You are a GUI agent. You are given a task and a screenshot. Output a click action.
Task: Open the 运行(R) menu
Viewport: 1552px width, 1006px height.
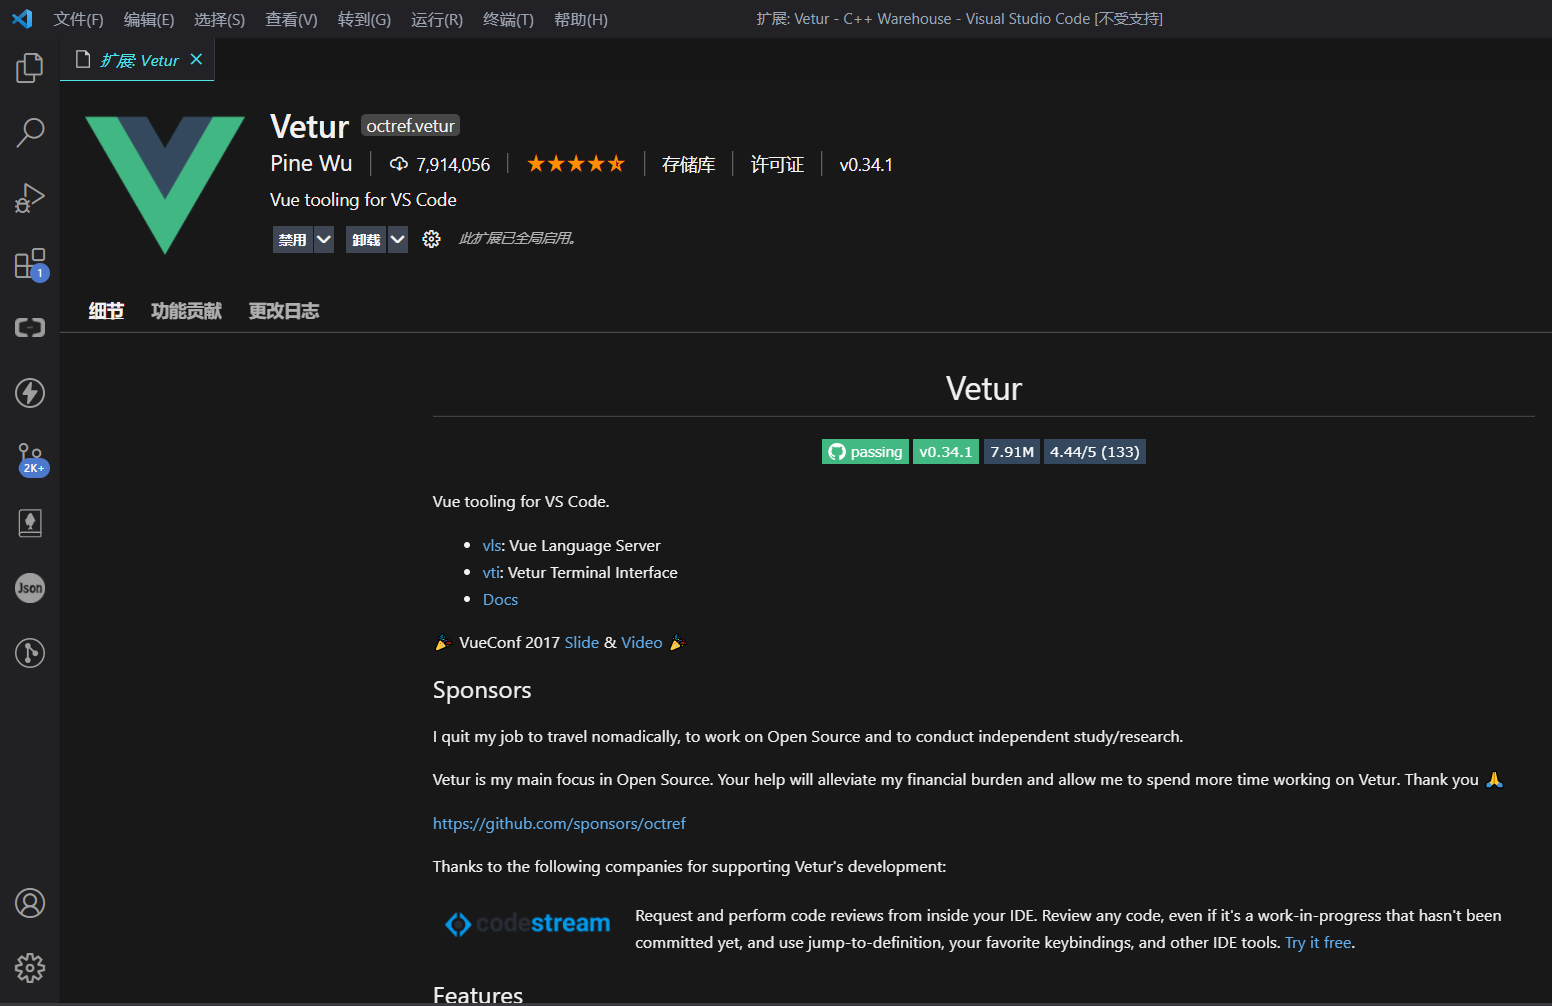(437, 19)
